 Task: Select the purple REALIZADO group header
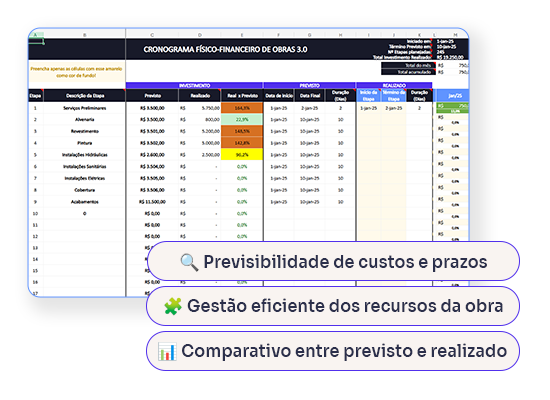[x=394, y=85]
